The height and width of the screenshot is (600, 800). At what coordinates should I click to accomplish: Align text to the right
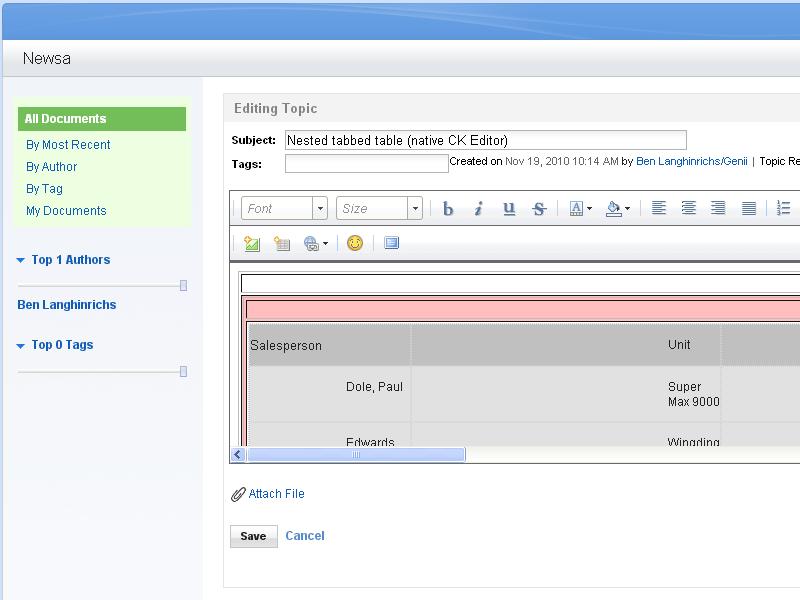(718, 209)
